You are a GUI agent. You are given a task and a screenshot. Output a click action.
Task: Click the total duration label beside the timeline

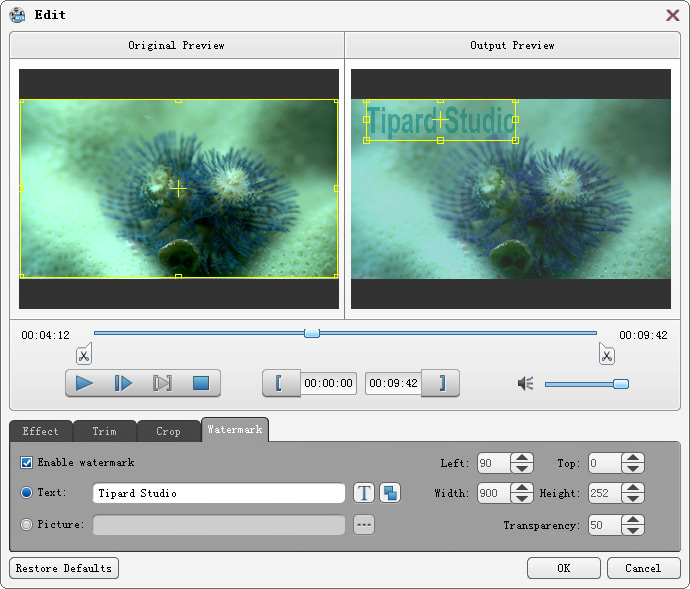click(643, 335)
